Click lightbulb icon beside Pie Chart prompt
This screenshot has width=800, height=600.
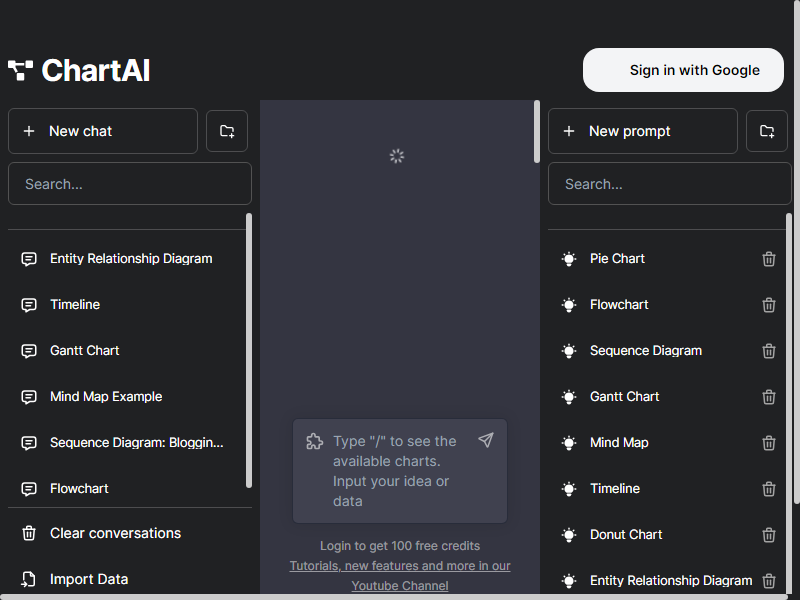coord(569,259)
